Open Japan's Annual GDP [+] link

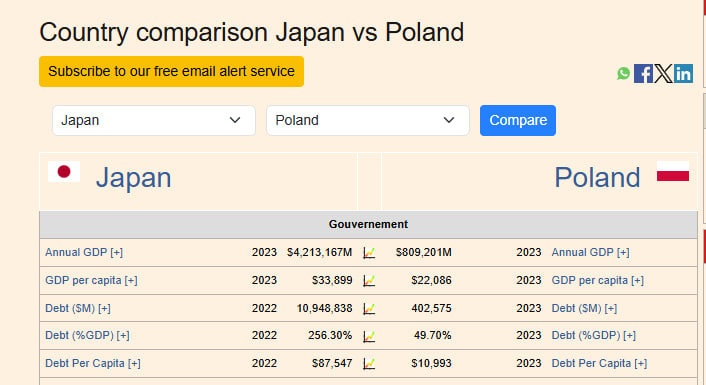[84, 252]
